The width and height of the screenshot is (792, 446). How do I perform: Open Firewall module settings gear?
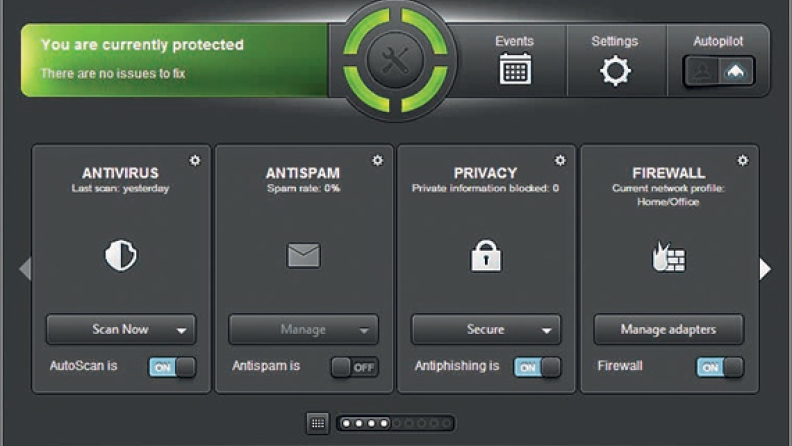tap(743, 161)
